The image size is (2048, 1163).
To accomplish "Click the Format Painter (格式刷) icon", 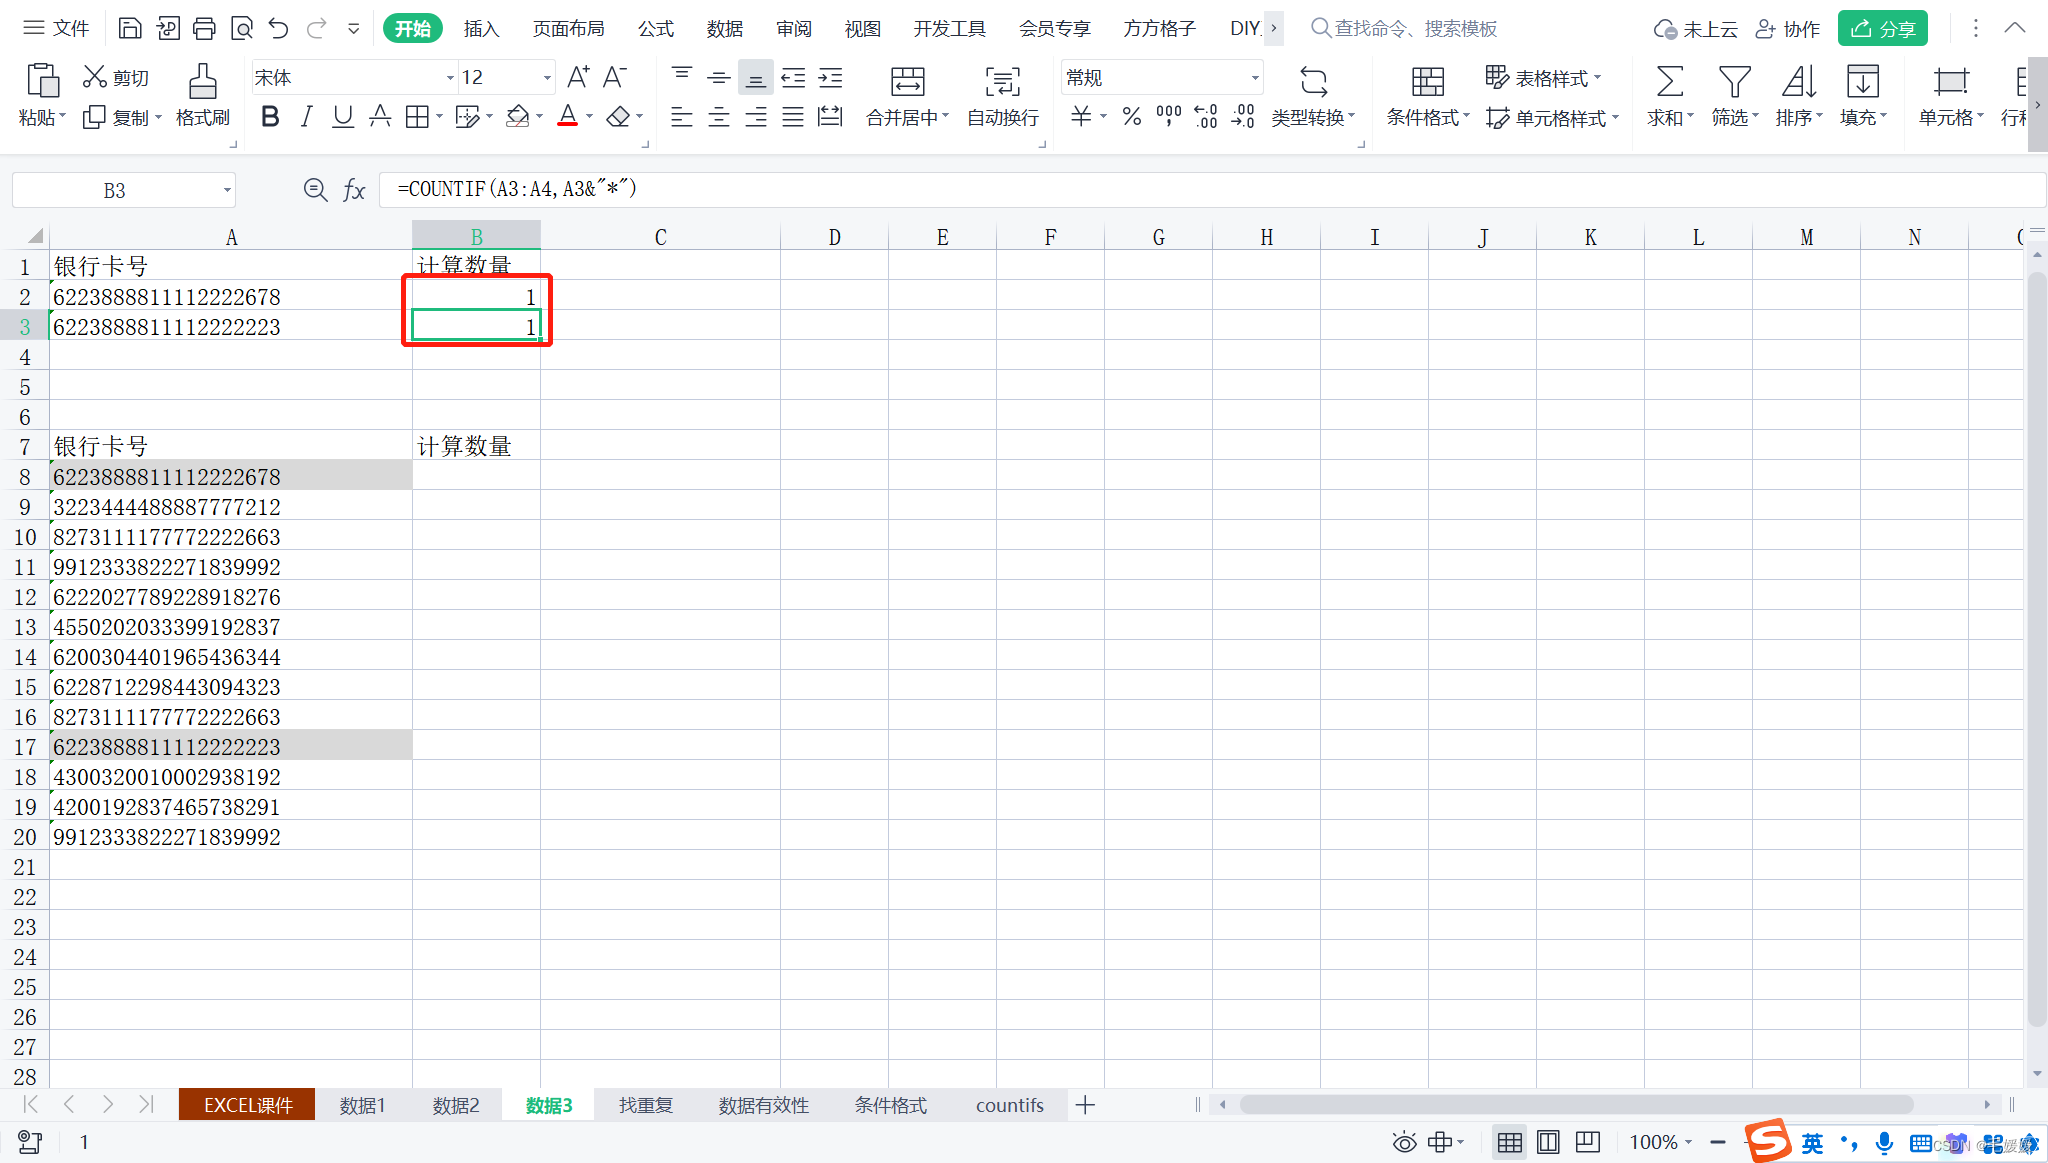I will 202,81.
